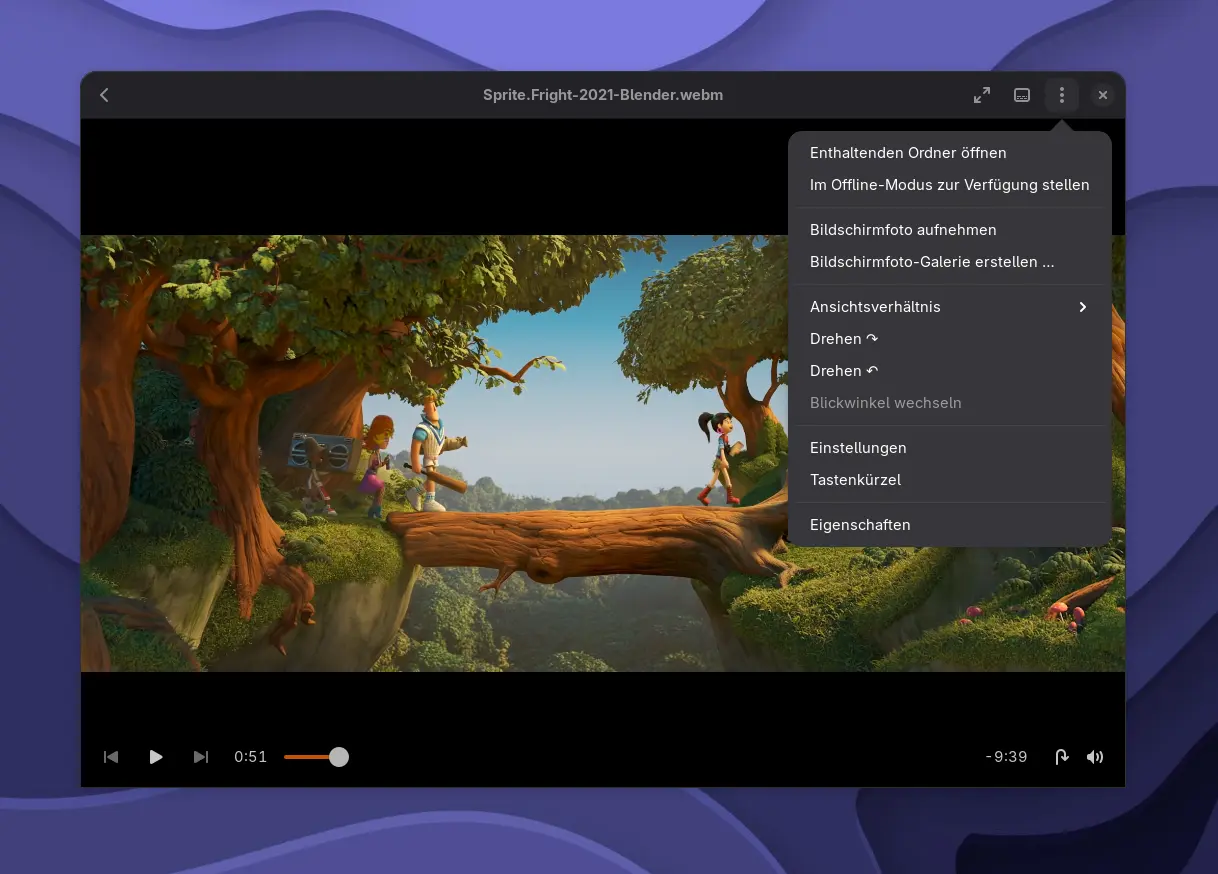Rotate video clockwise with Drehen ↷
Image resolution: width=1218 pixels, height=874 pixels.
[844, 339]
